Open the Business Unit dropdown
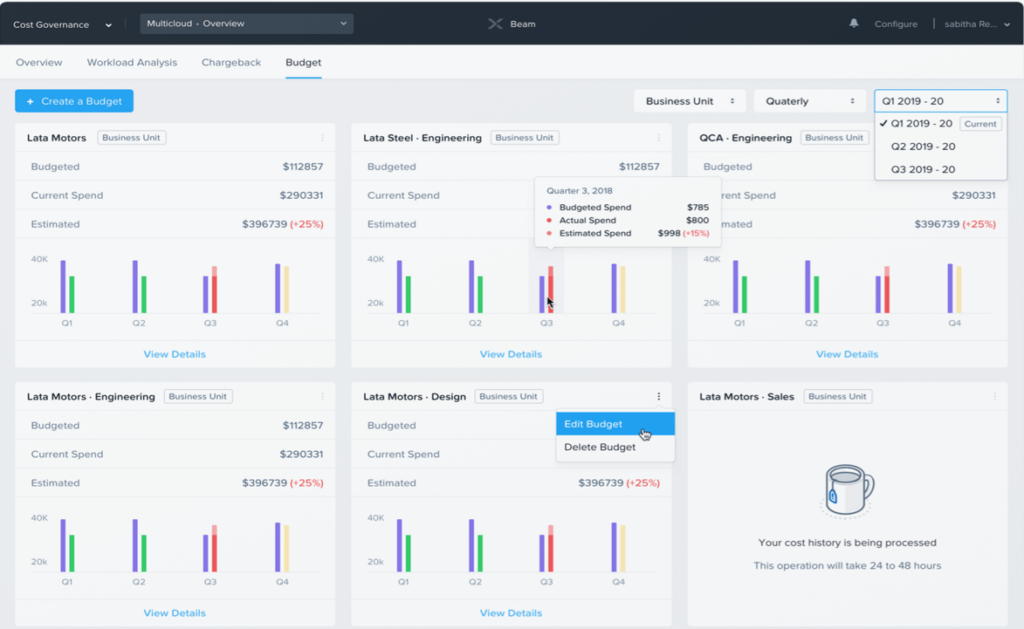Viewport: 1024px width, 629px height. point(690,100)
